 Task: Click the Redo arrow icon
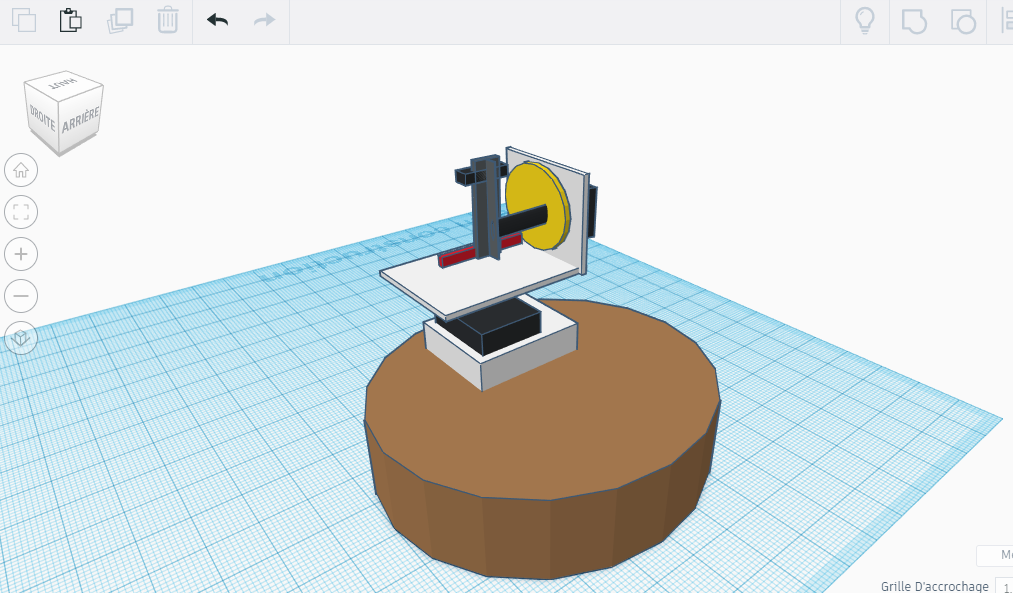(264, 20)
